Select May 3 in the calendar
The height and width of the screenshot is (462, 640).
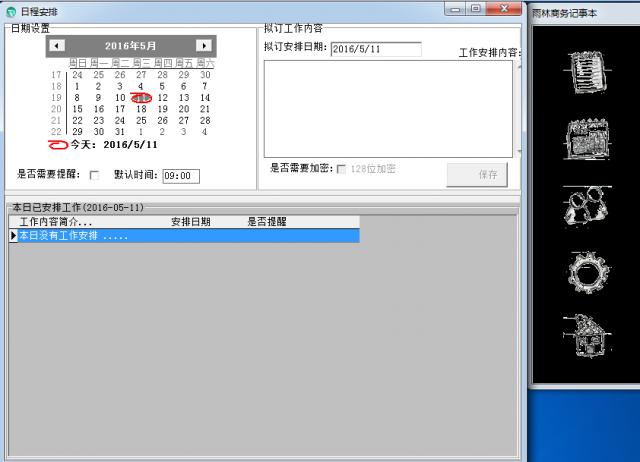[x=120, y=86]
